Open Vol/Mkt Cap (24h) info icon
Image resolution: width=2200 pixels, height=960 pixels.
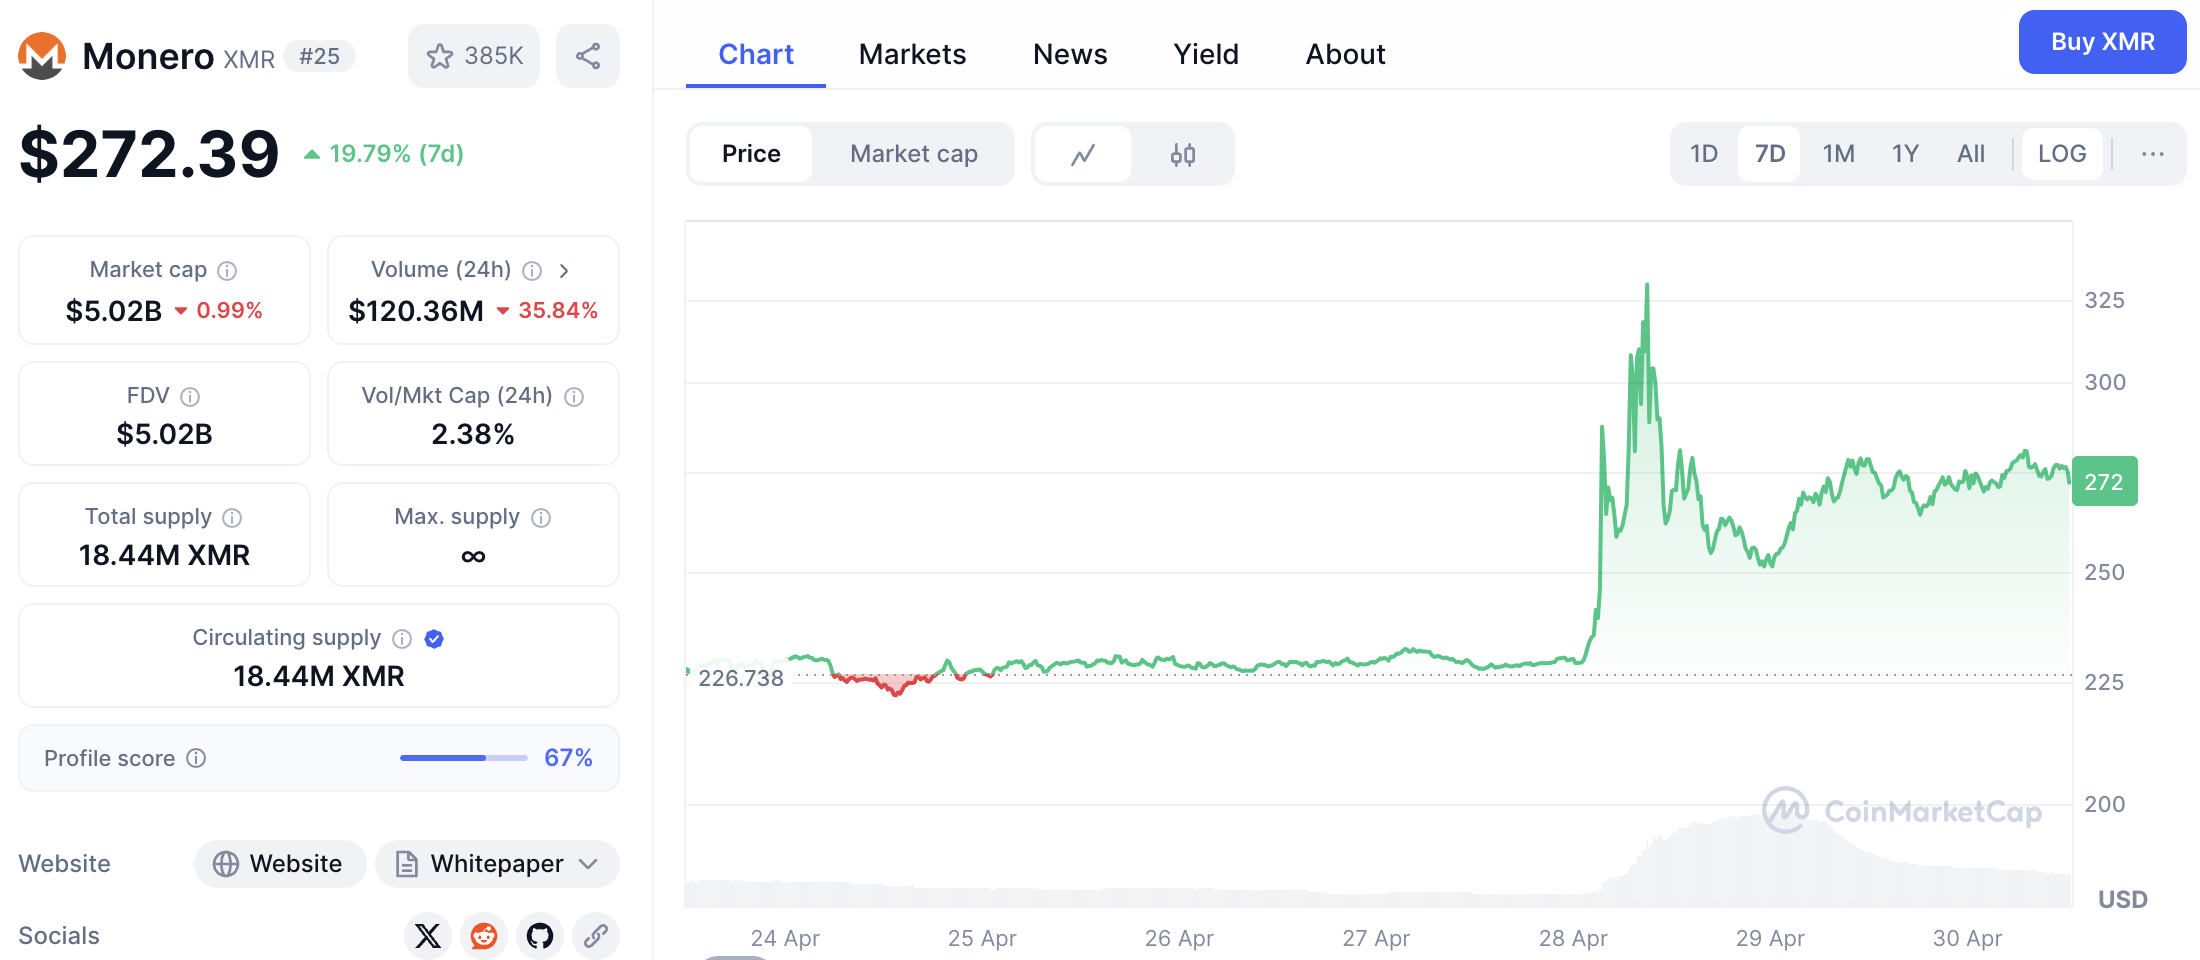click(574, 397)
